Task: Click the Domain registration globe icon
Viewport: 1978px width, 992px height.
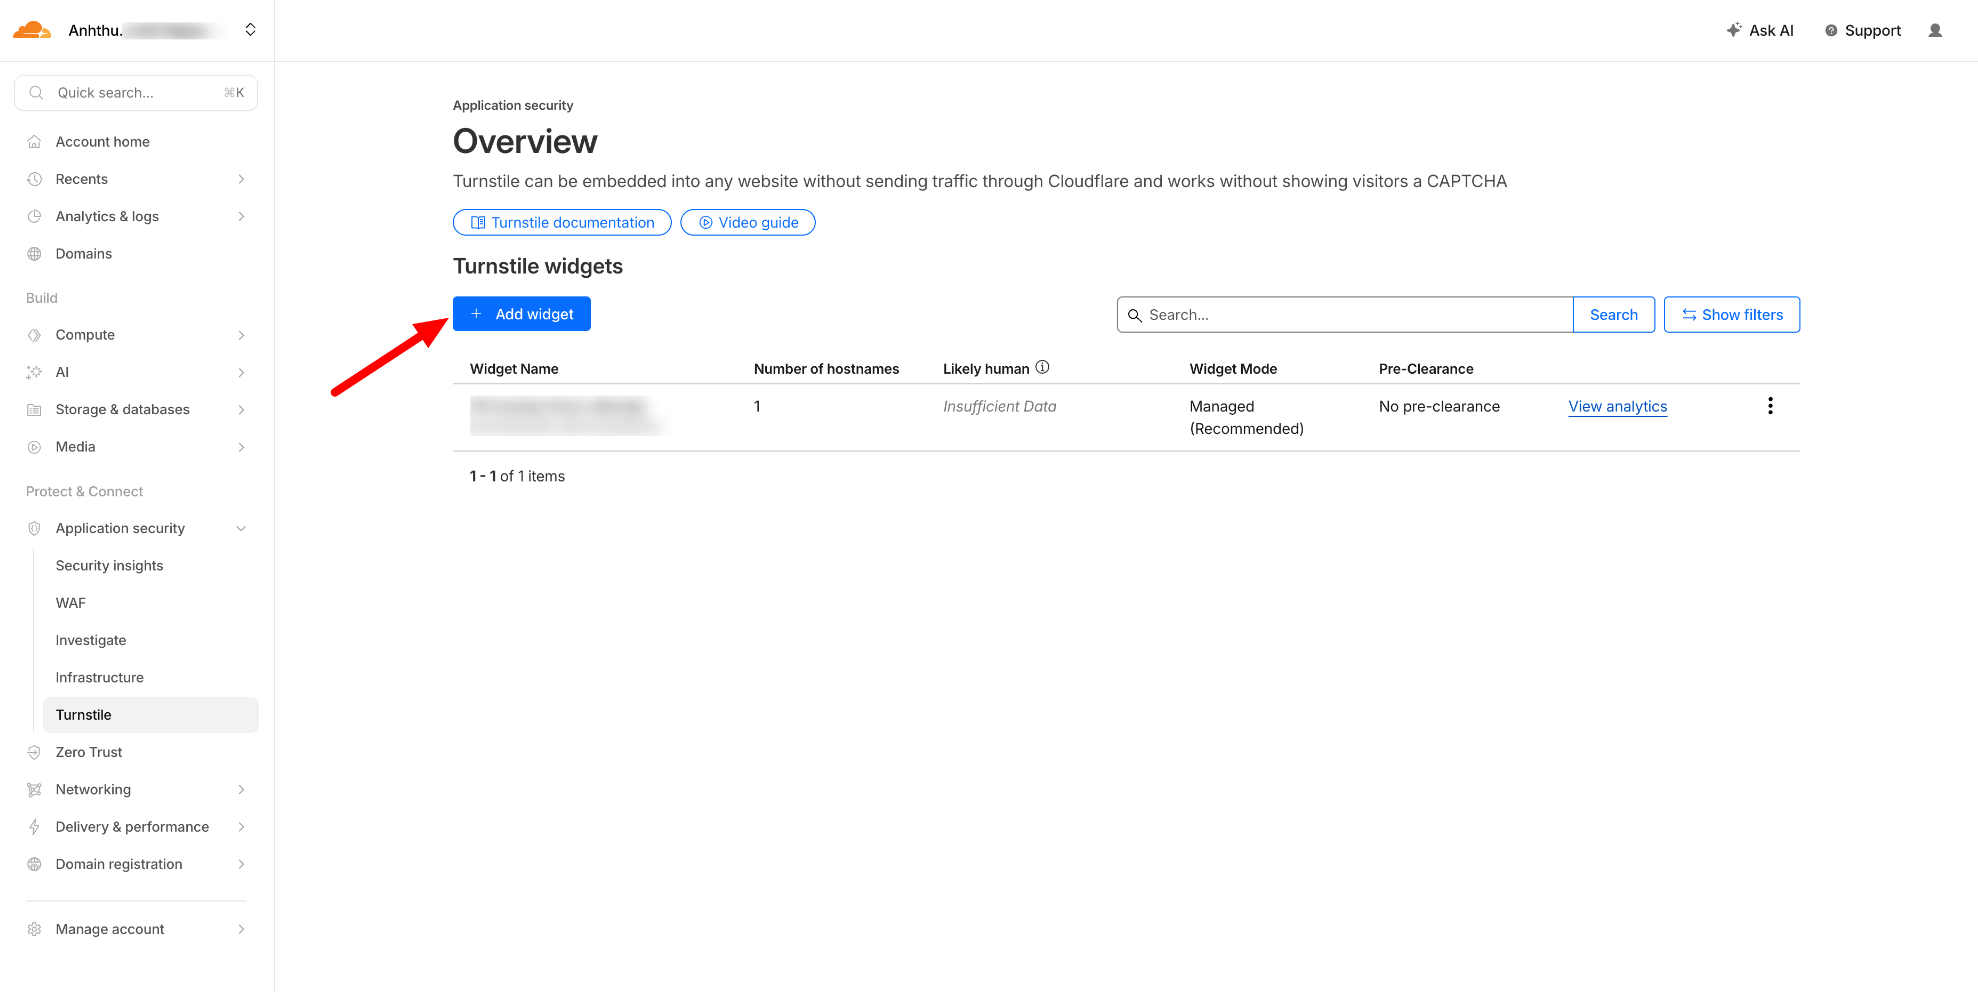Action: (34, 864)
